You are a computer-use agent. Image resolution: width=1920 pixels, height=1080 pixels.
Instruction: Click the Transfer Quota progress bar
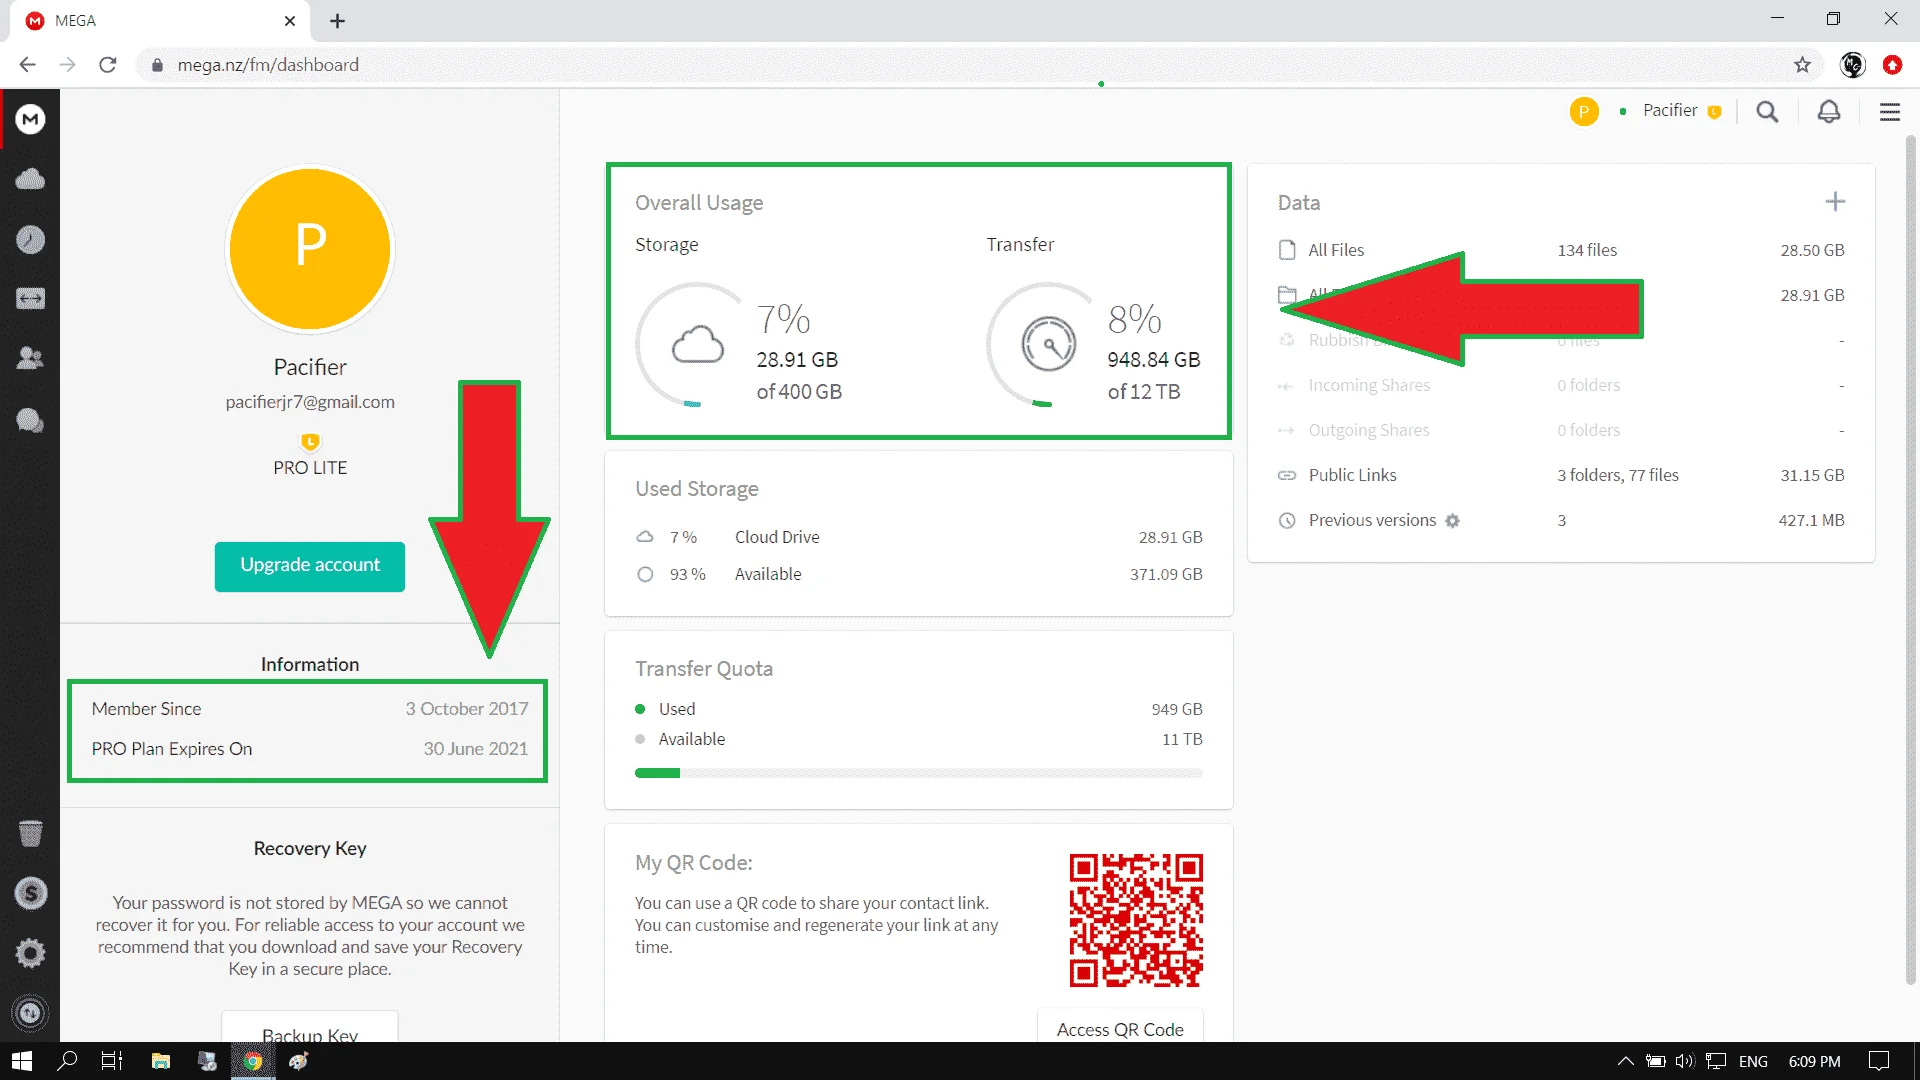(x=918, y=773)
